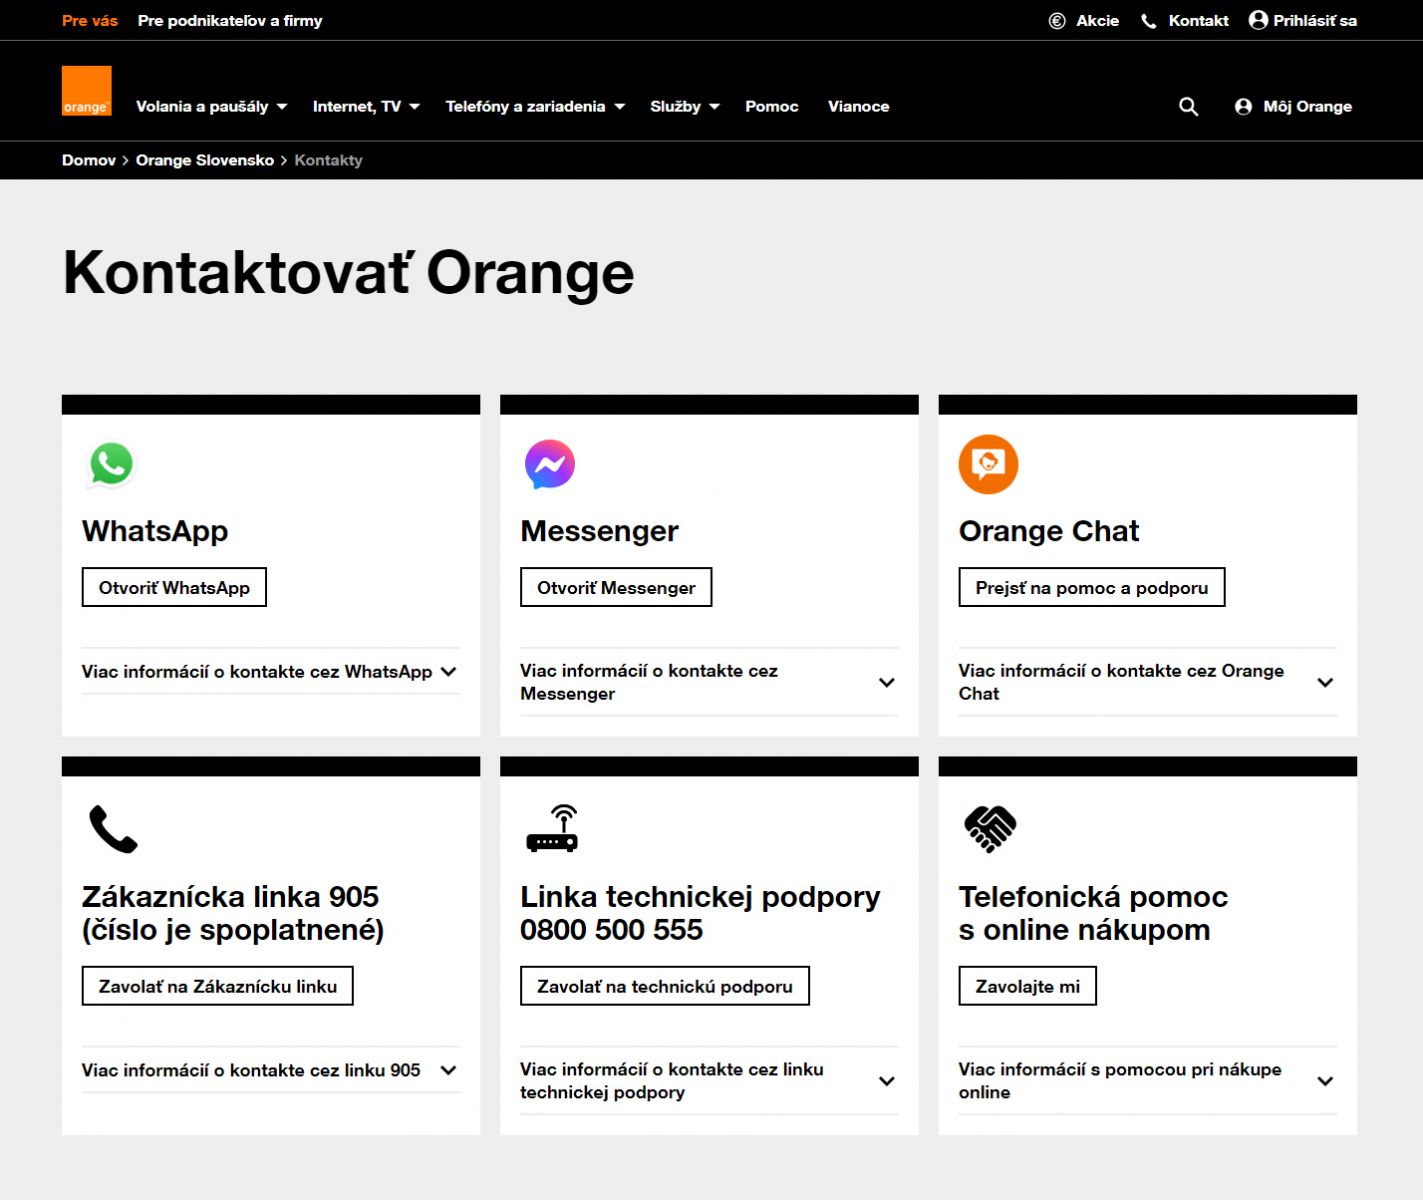Click the Orange Chat bubble icon
This screenshot has height=1200, width=1423.
[988, 464]
